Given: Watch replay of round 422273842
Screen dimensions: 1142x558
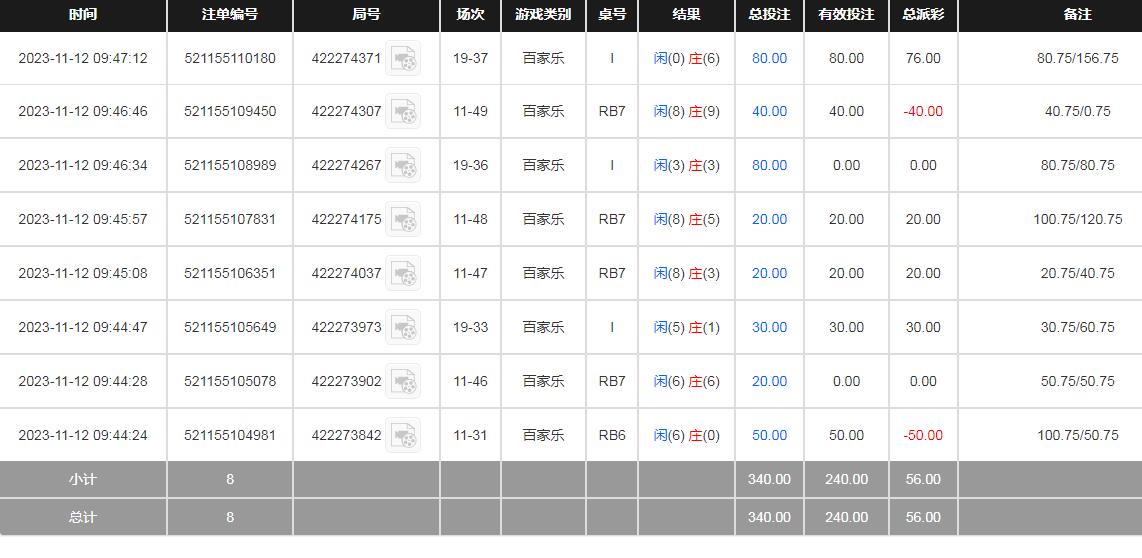Looking at the screenshot, I should coord(403,436).
